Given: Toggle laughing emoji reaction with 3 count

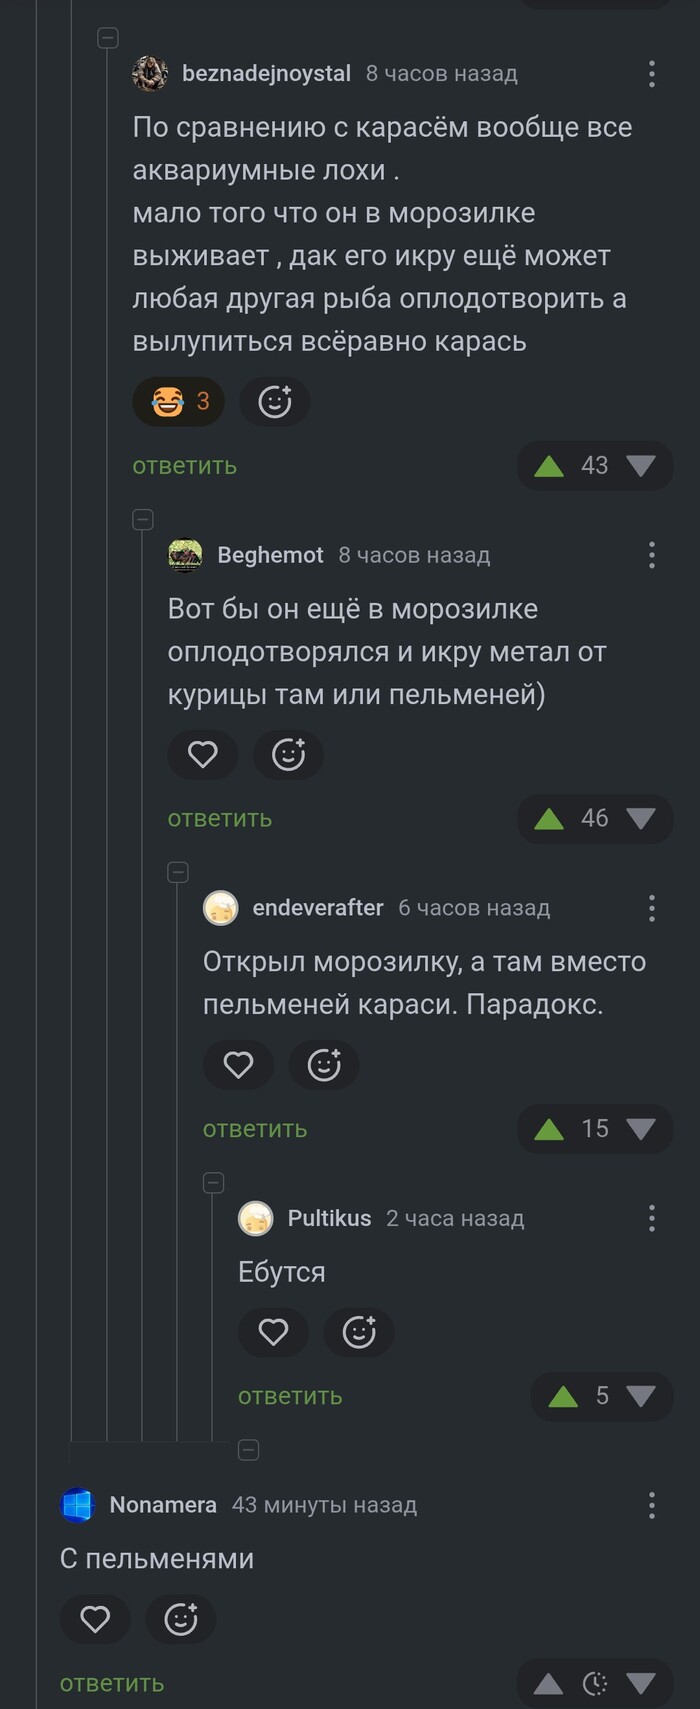Looking at the screenshot, I should (179, 402).
